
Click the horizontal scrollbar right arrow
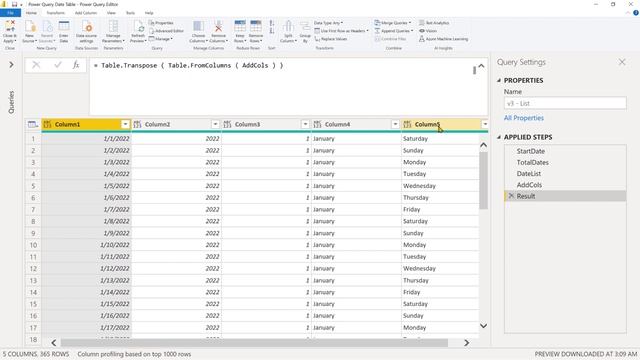click(x=466, y=343)
